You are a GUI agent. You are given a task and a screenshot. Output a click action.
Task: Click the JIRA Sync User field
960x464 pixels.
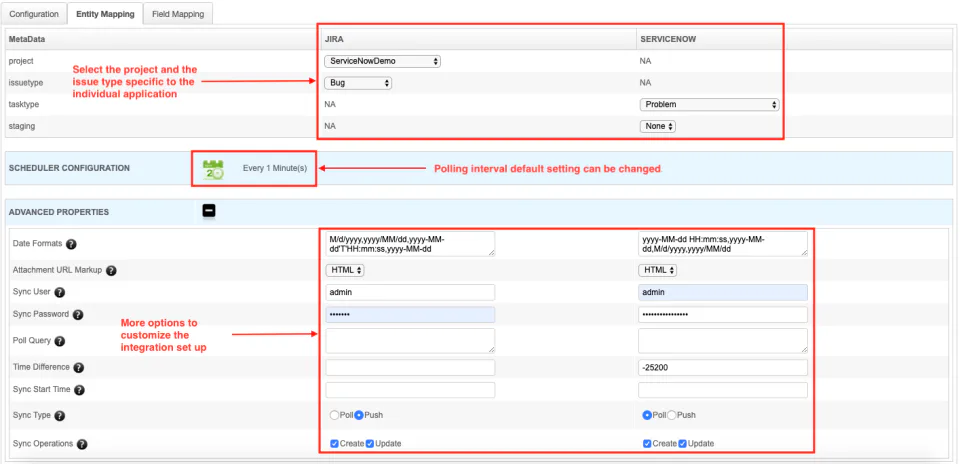[410, 293]
